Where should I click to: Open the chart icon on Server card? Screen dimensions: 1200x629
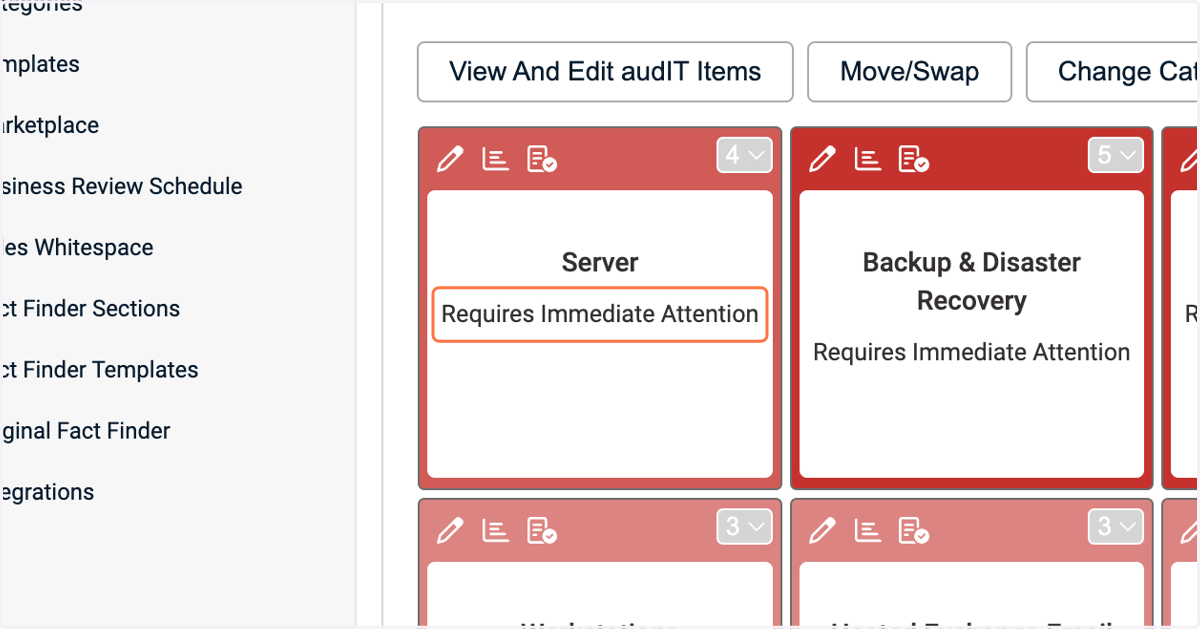tap(496, 158)
